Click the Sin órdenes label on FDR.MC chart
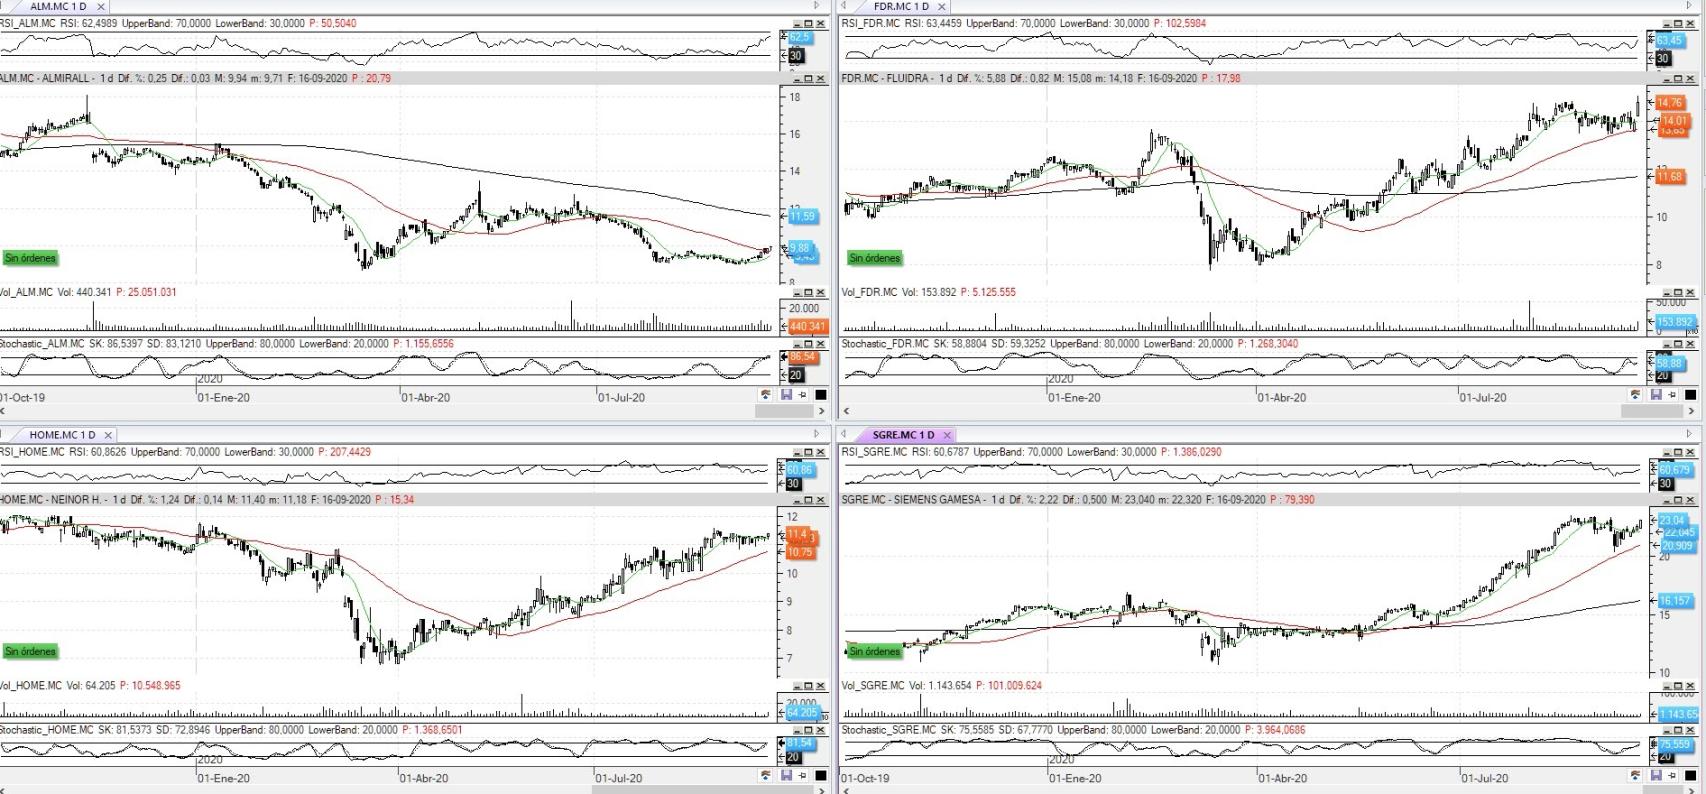The image size is (1706, 794). (x=874, y=258)
